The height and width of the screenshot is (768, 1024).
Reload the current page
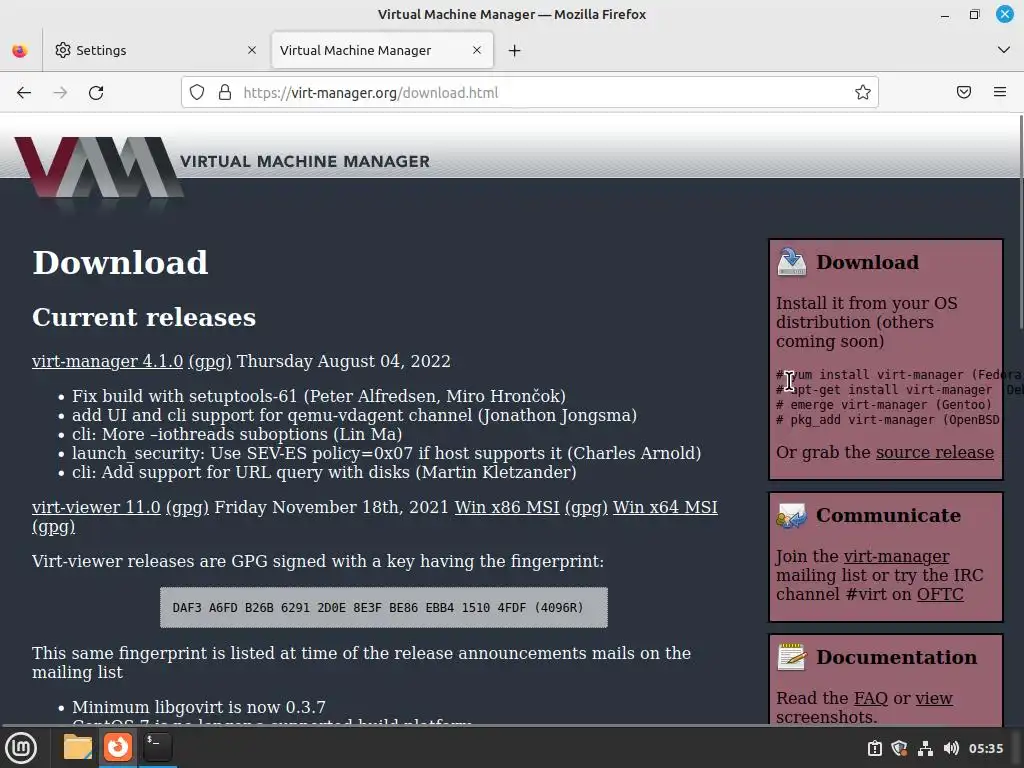(x=96, y=93)
